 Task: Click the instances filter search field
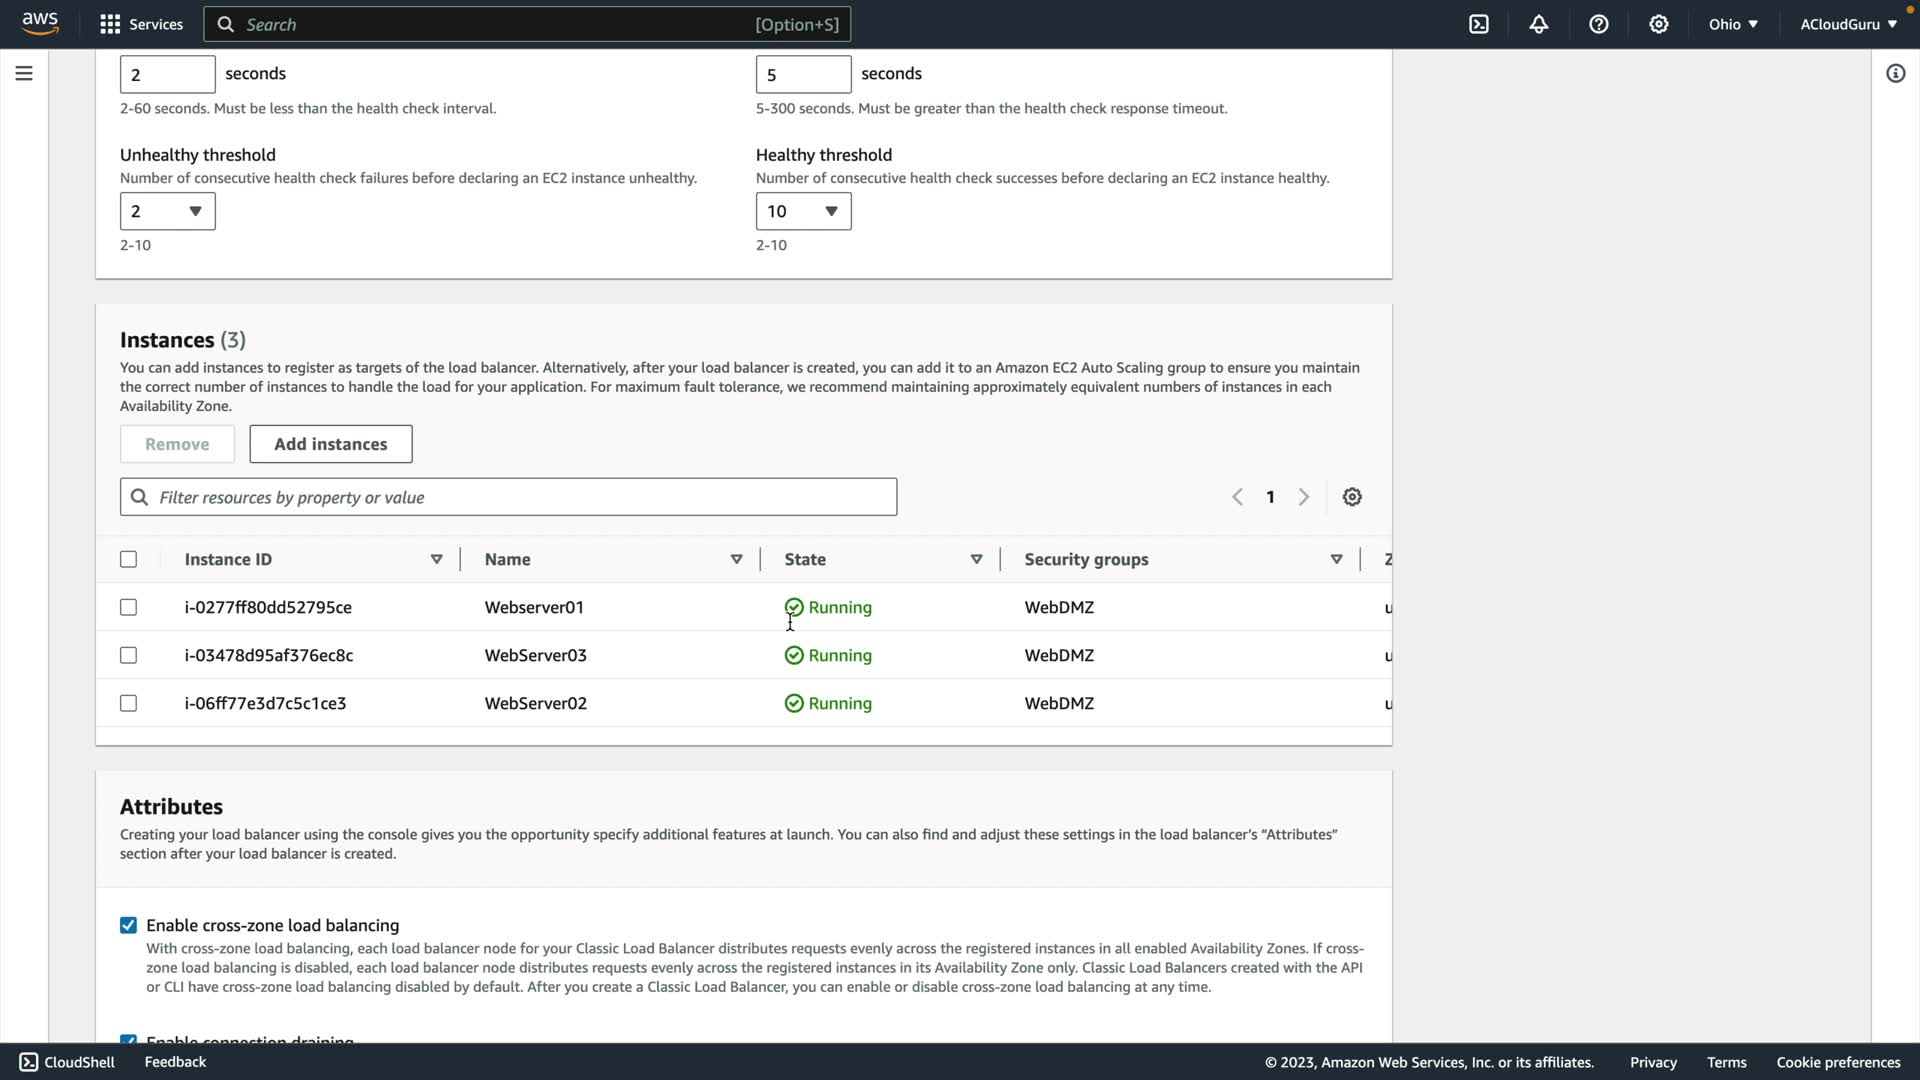pos(508,497)
